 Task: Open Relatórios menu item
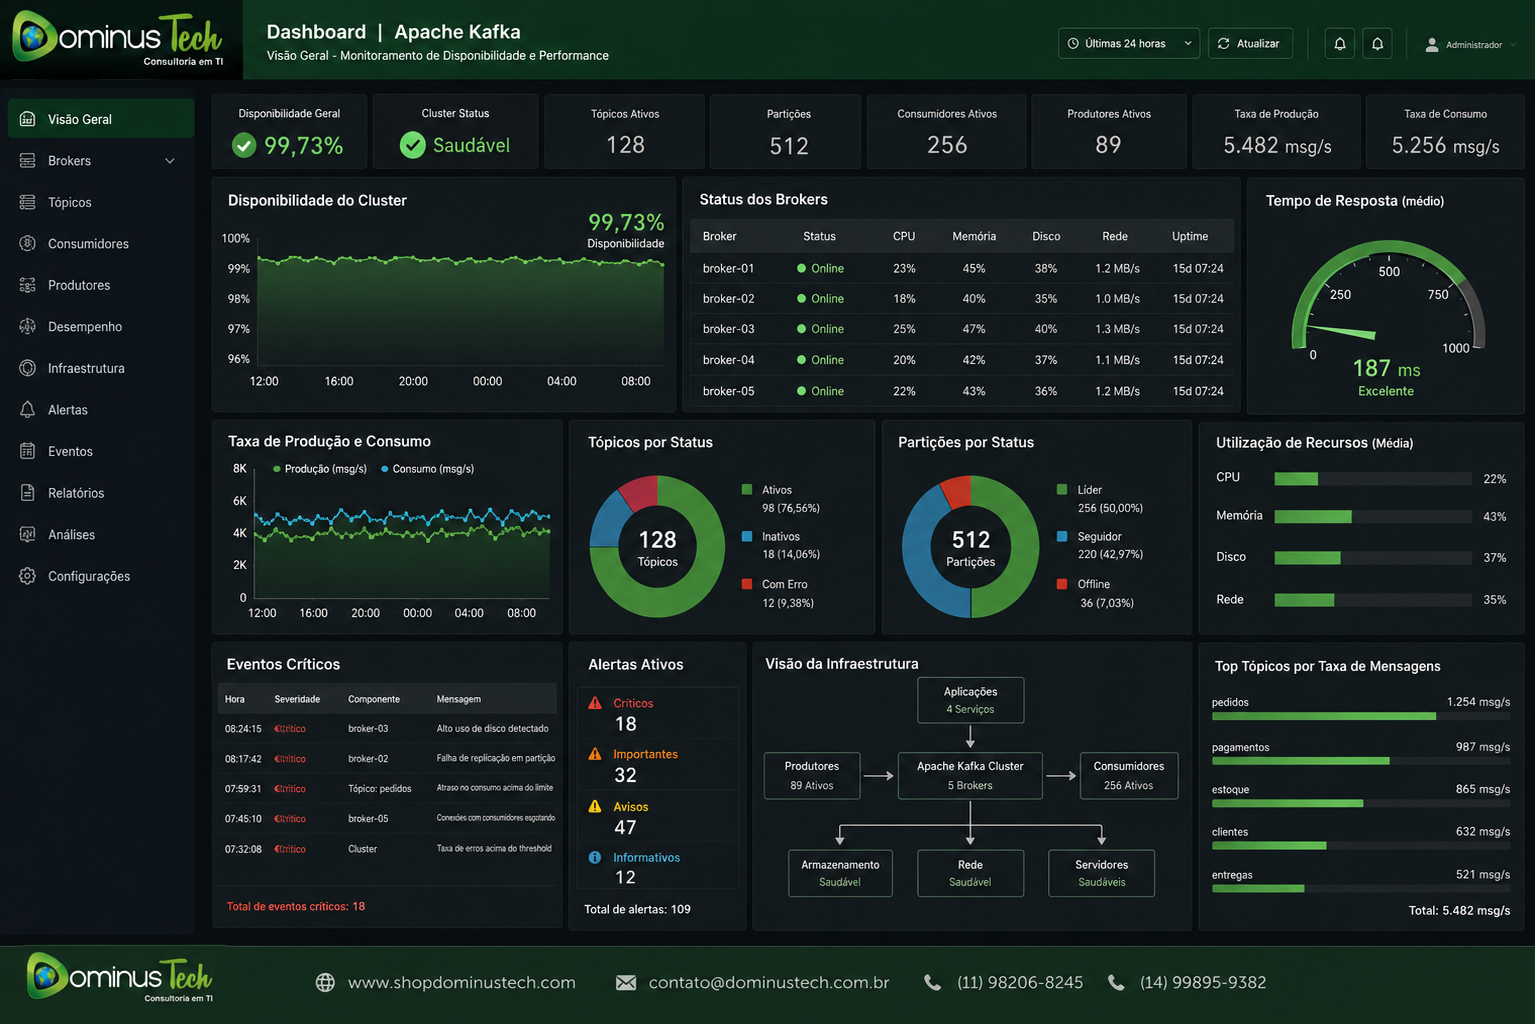coord(101,493)
